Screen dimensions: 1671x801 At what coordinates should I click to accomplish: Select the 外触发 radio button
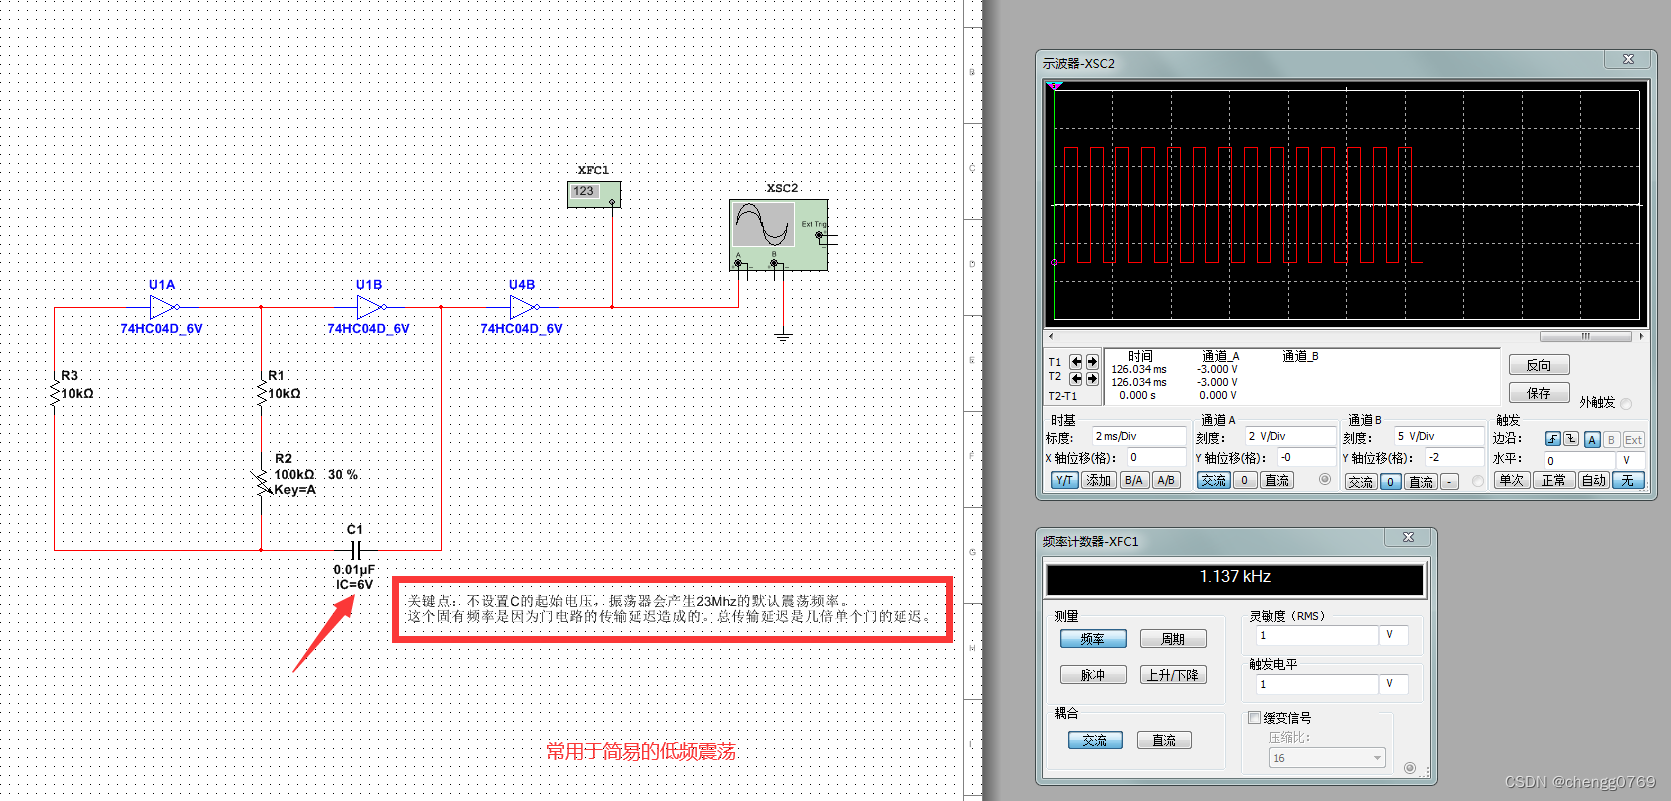coord(1626,403)
